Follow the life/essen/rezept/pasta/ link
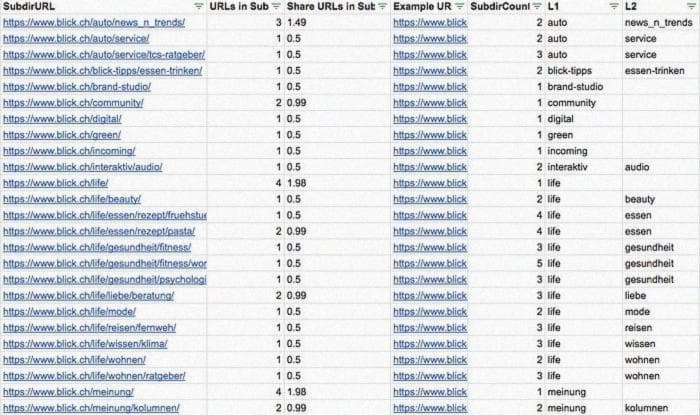The width and height of the screenshot is (700, 415). point(99,231)
